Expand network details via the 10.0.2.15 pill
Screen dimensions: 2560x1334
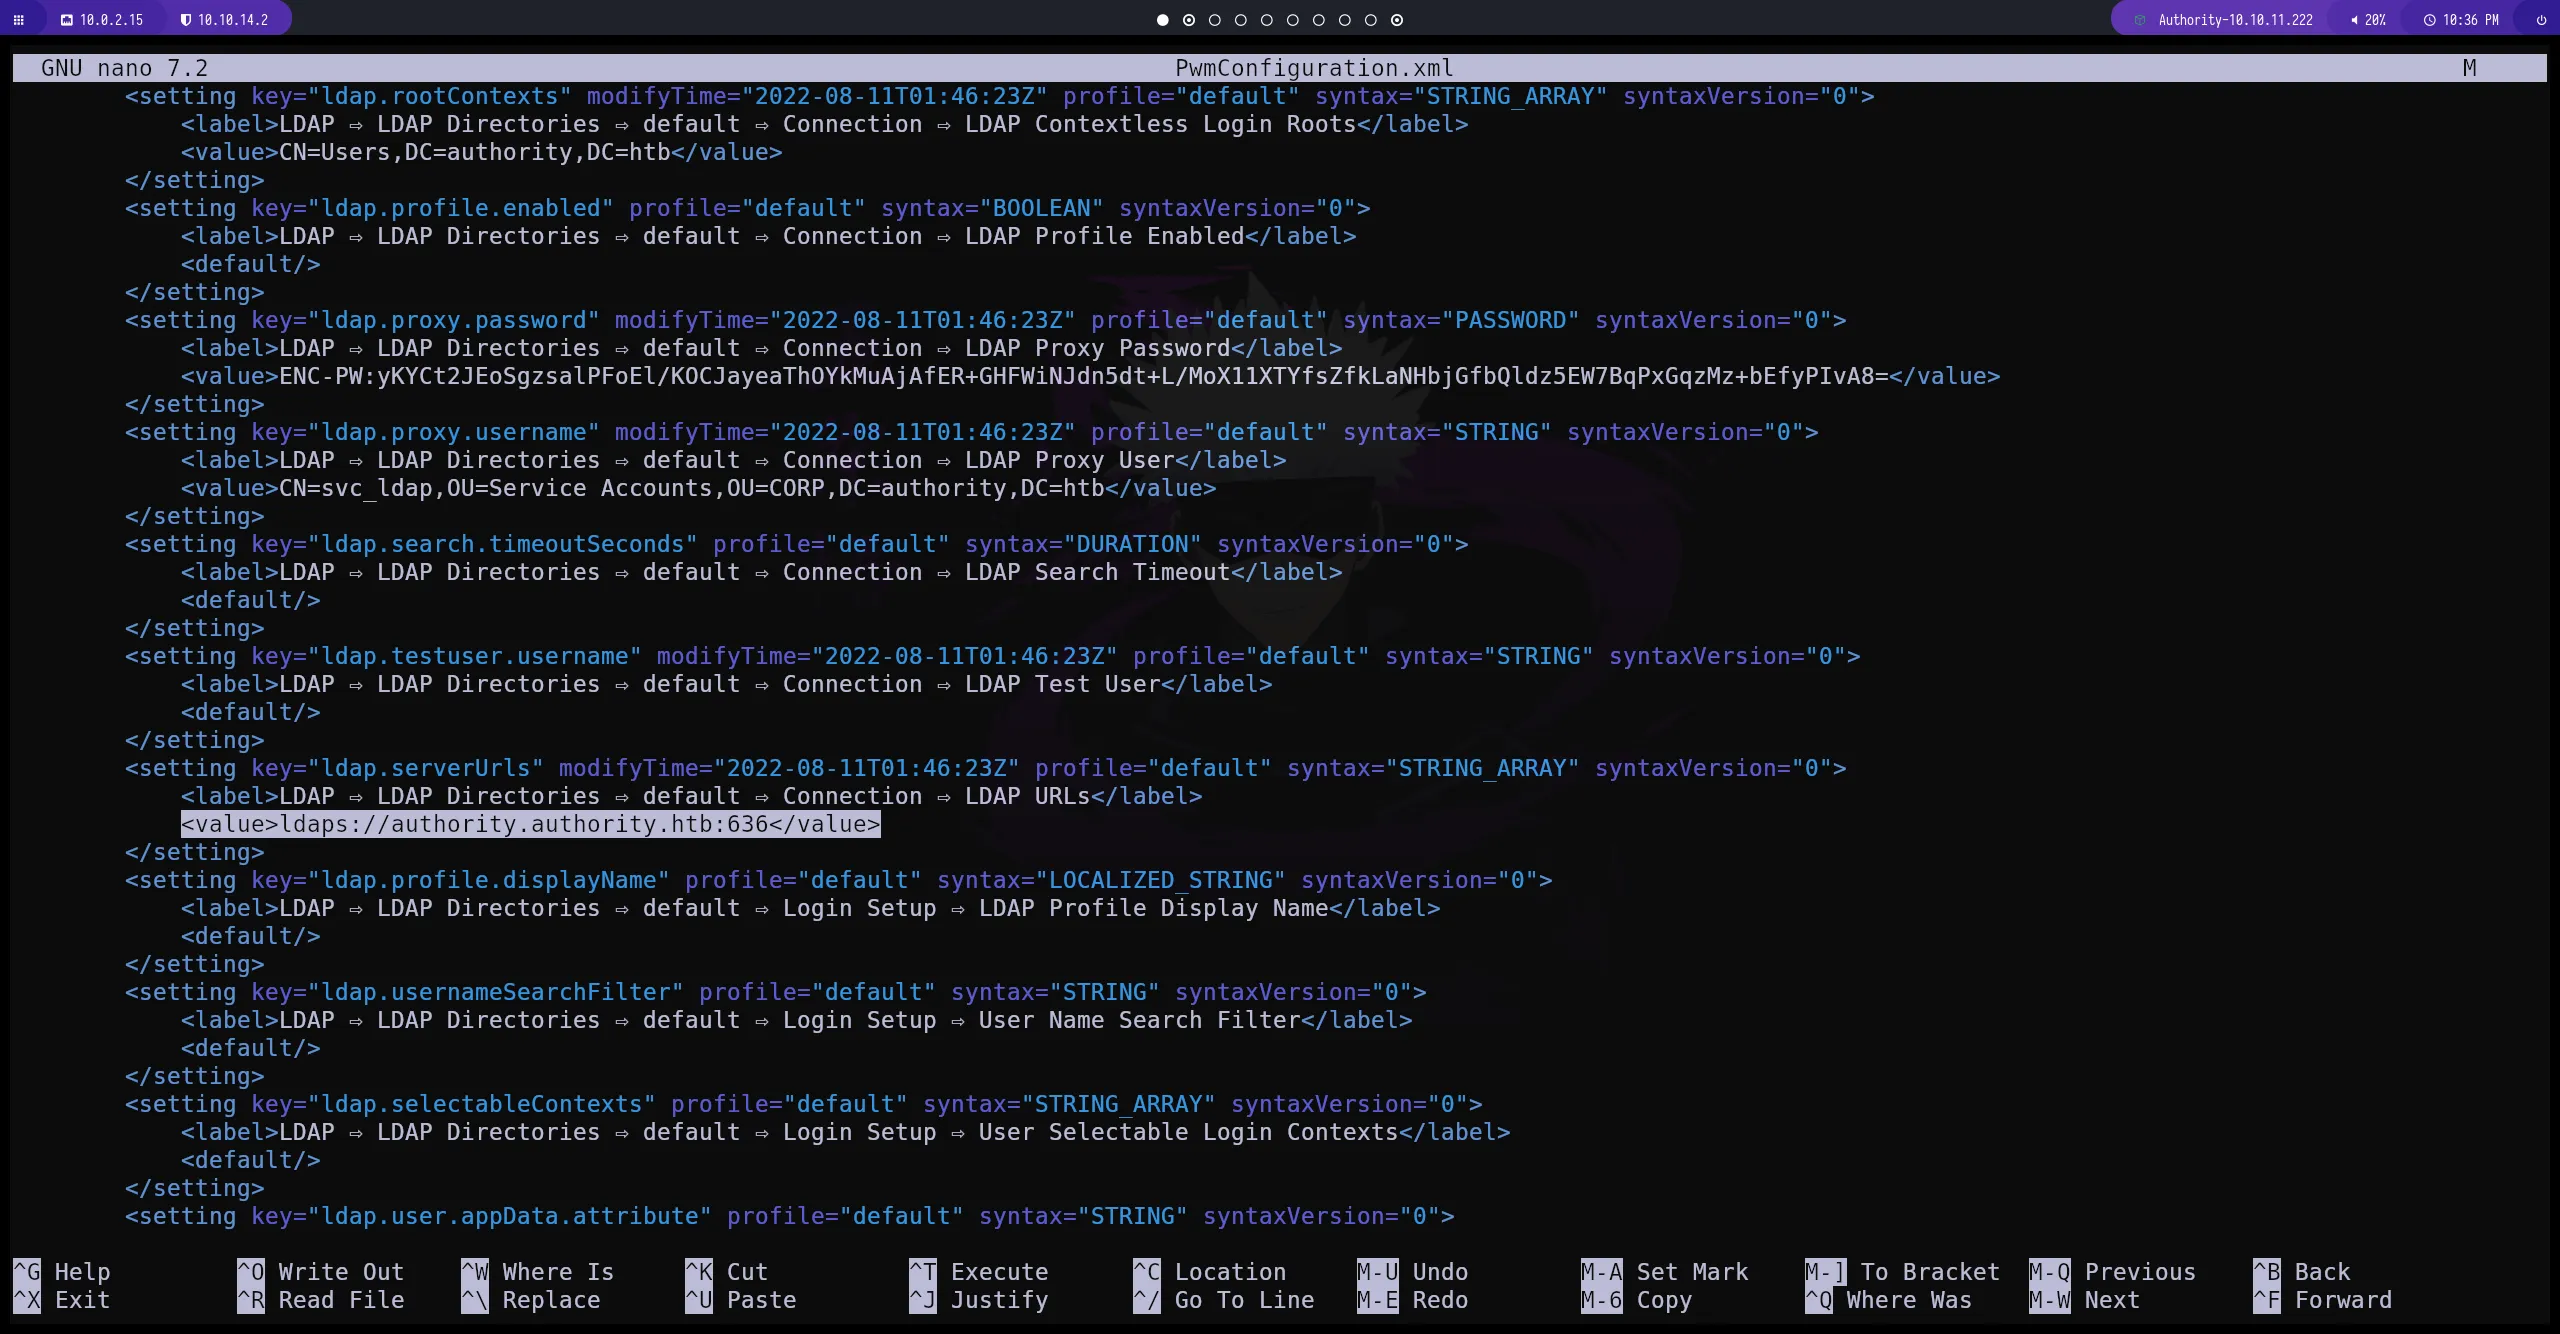pyautogui.click(x=110, y=19)
